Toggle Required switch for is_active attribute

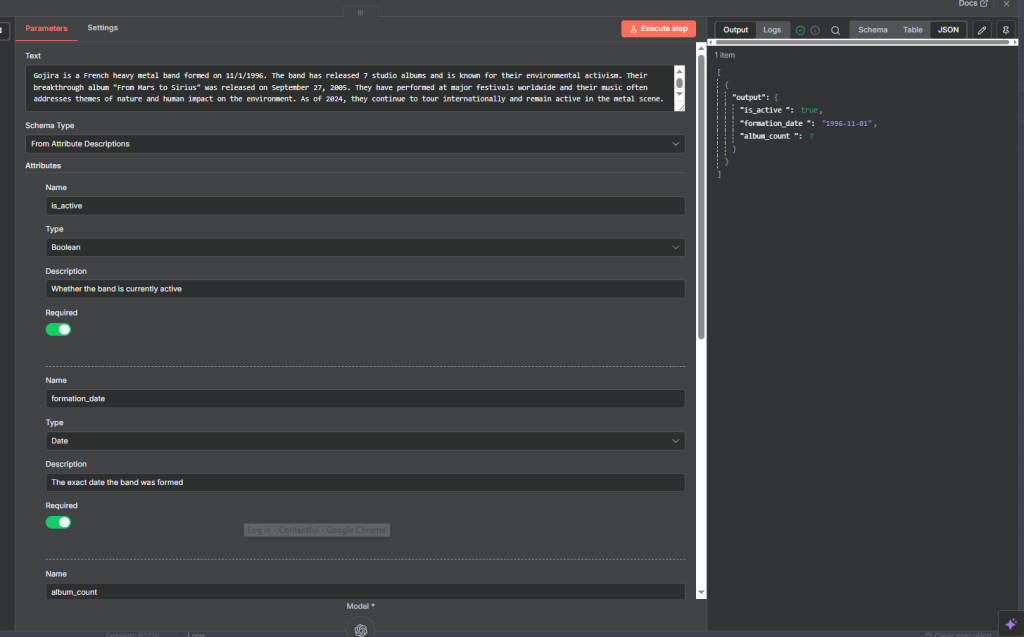59,329
